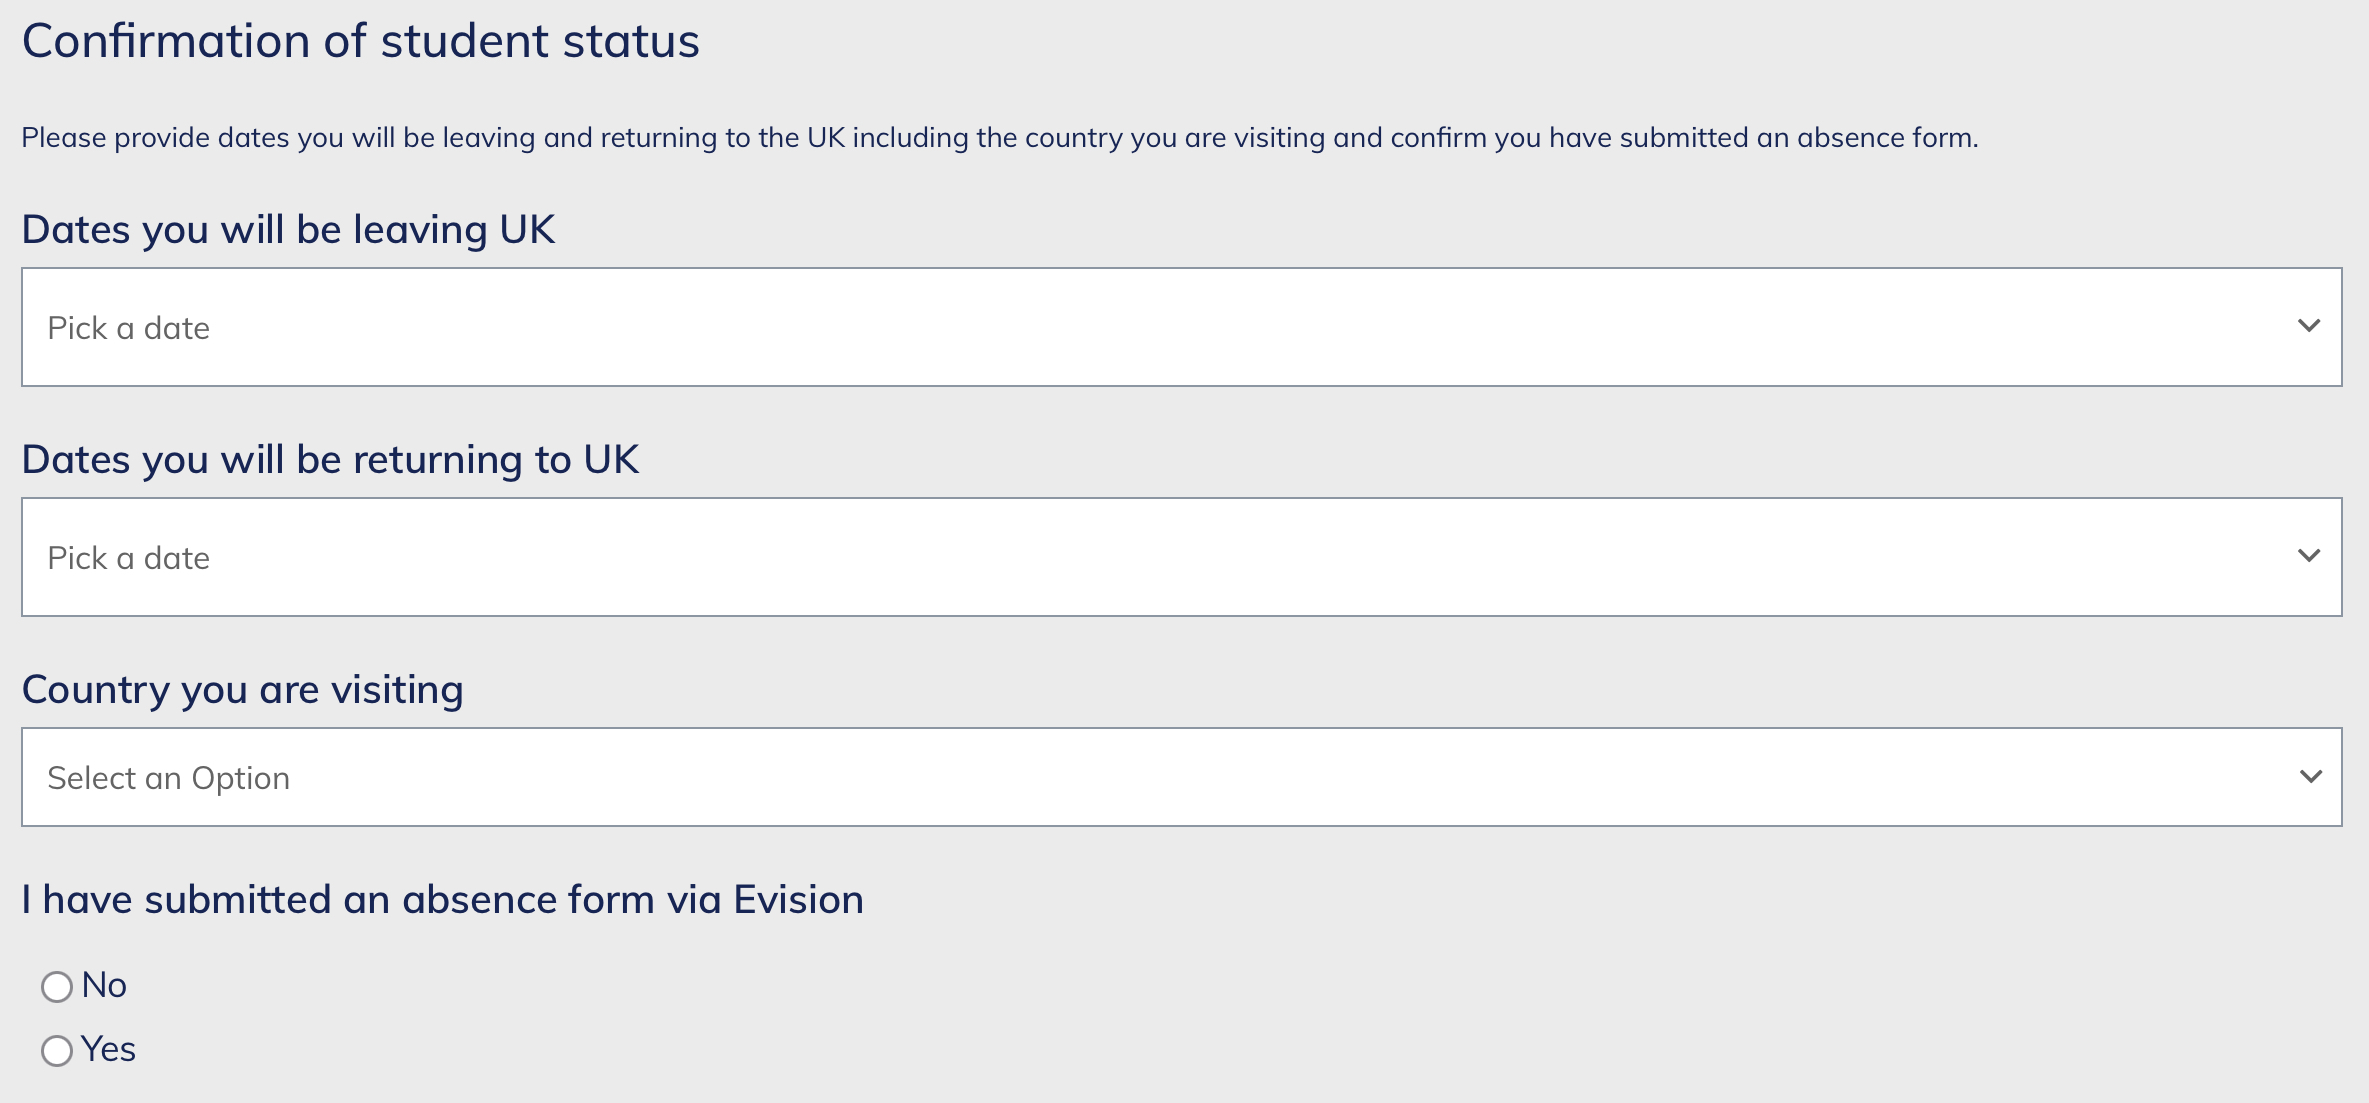Click 'Pick a date' placeholder under leaving UK
This screenshot has width=2369, height=1103.
point(129,328)
